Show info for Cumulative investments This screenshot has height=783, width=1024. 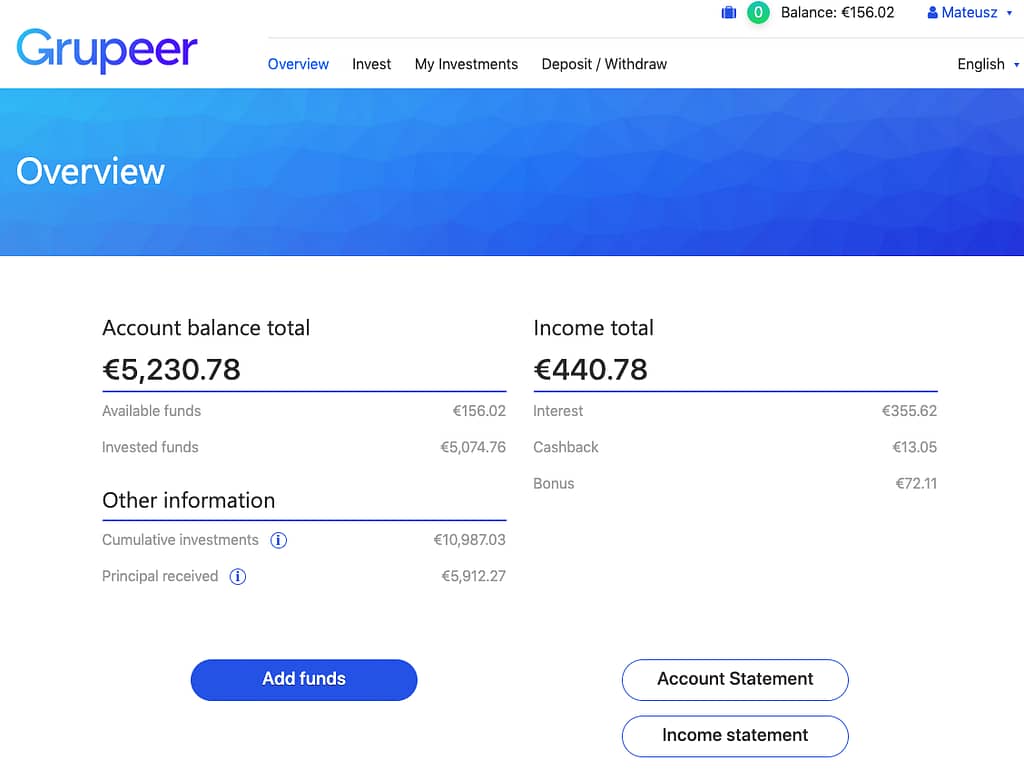pyautogui.click(x=278, y=540)
